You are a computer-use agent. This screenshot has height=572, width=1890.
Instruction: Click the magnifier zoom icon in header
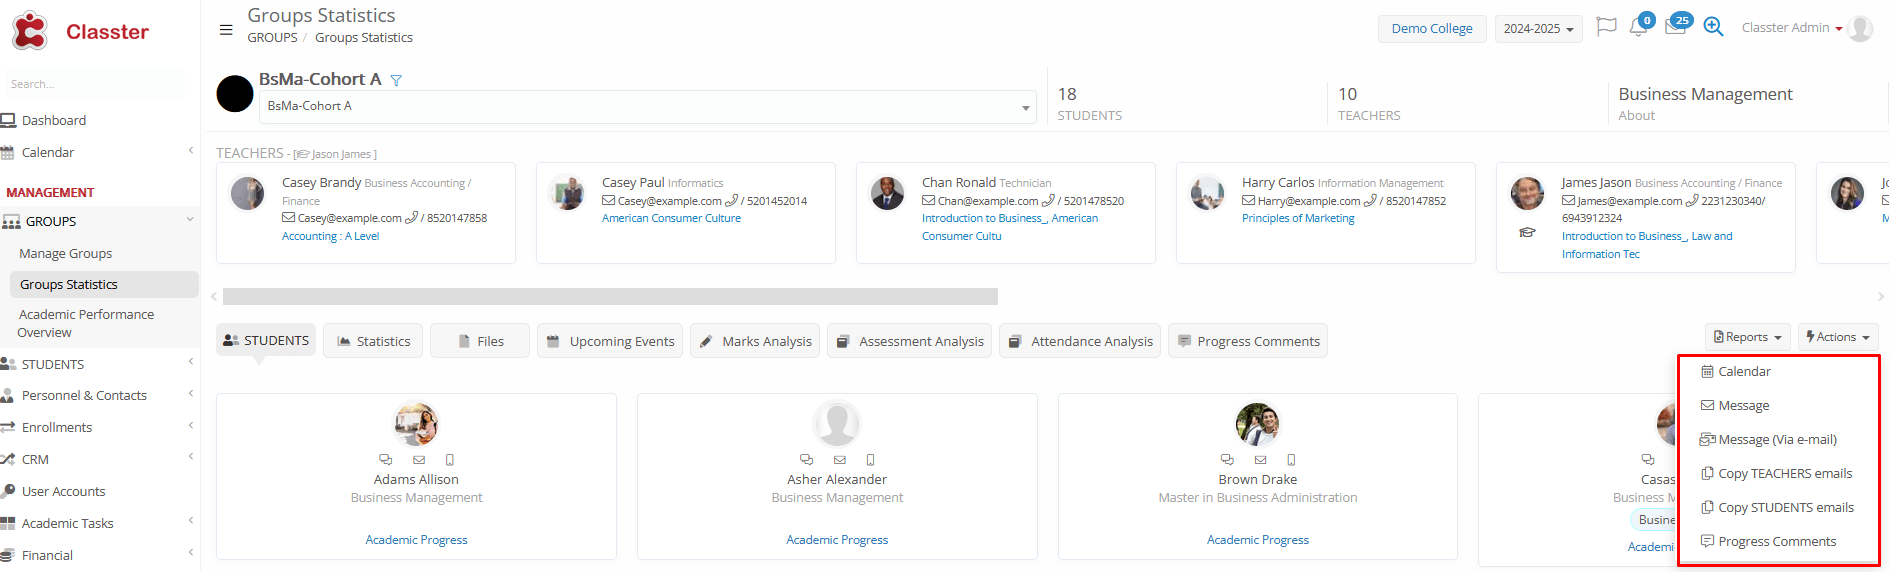[x=1713, y=27]
